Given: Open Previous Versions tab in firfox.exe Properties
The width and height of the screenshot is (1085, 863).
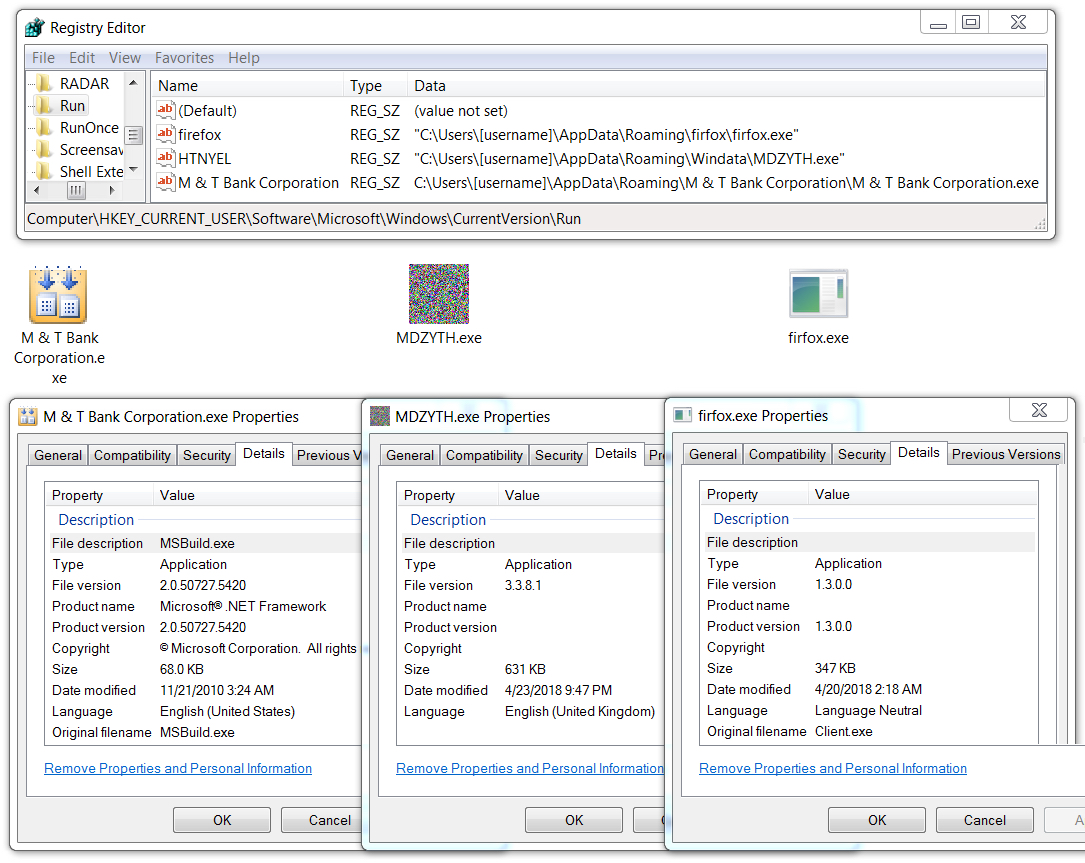Looking at the screenshot, I should [x=1005, y=454].
